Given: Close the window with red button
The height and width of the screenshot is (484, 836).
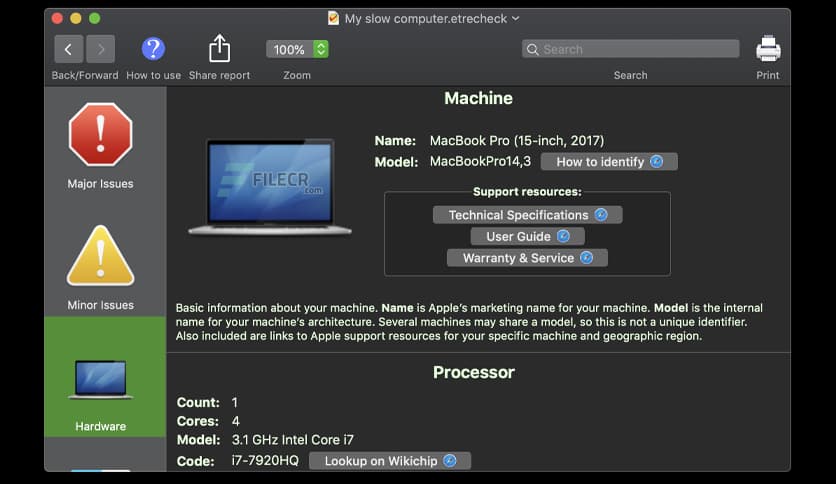Looking at the screenshot, I should coord(57,19).
